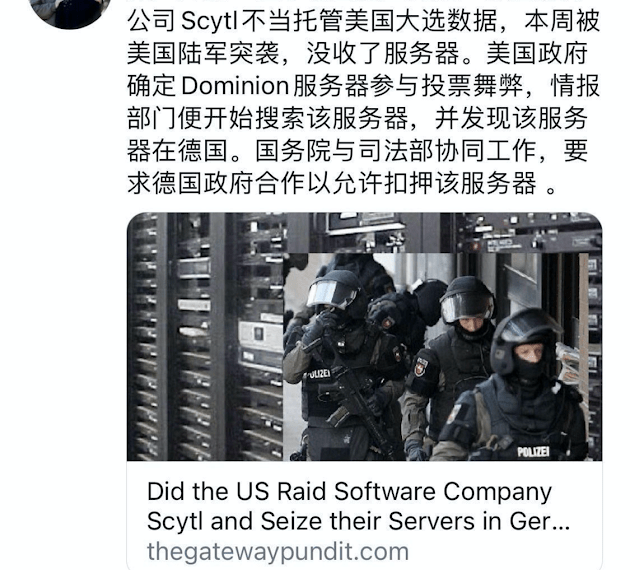Click the server rack photo on the card's left
Viewport: 630px width, 570px height.
coord(205,337)
